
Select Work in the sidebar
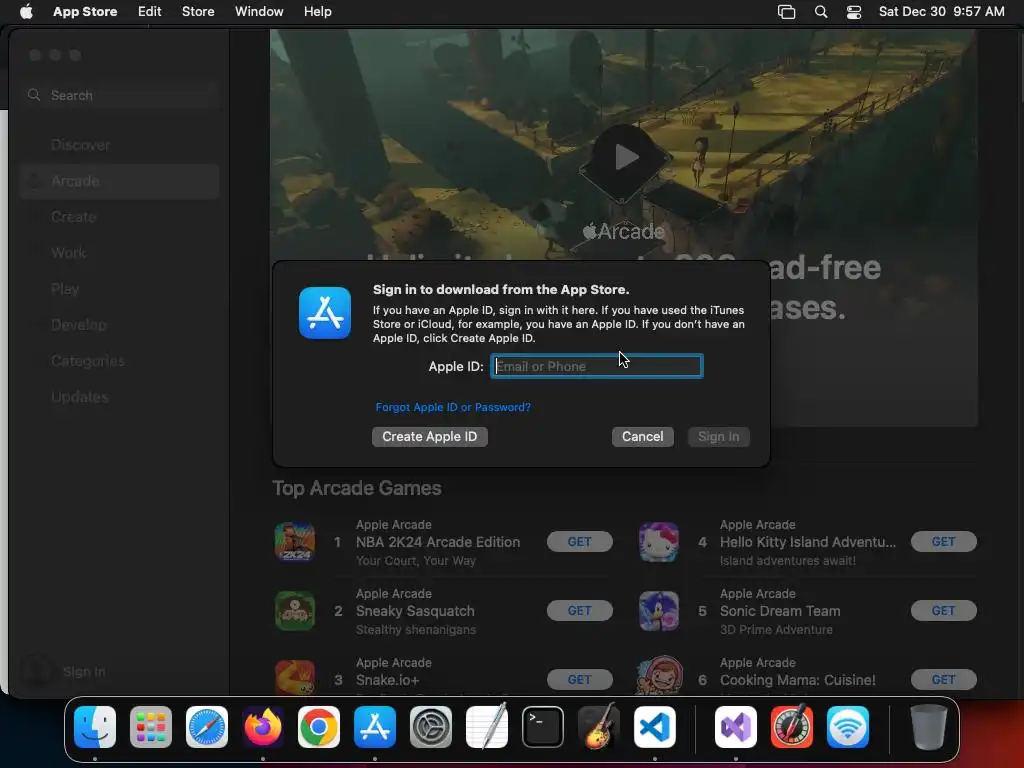coord(120,253)
